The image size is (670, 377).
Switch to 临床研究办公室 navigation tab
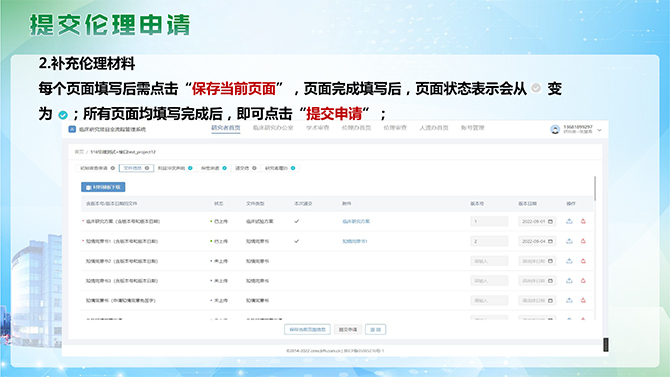point(273,128)
